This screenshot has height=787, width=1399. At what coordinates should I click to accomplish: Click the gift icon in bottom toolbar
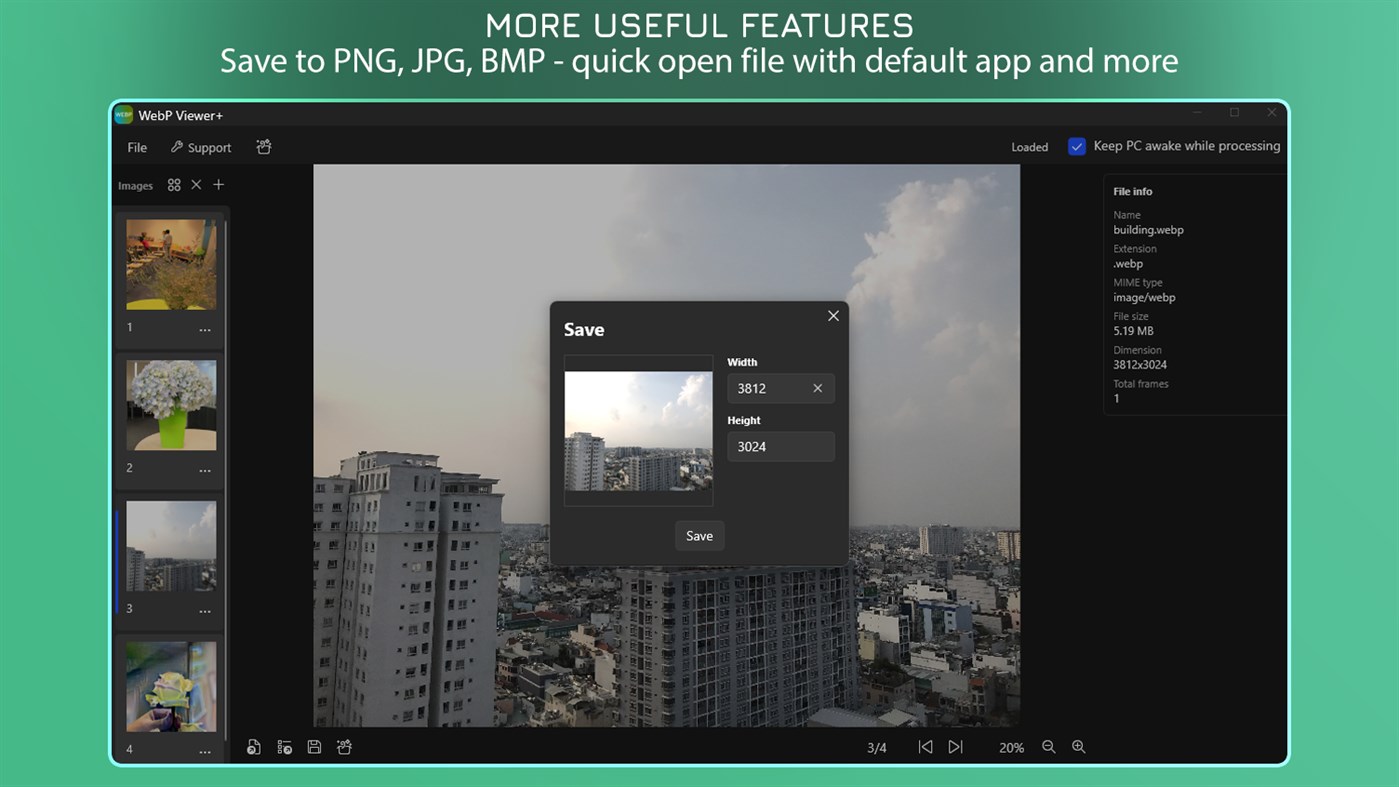(x=344, y=747)
